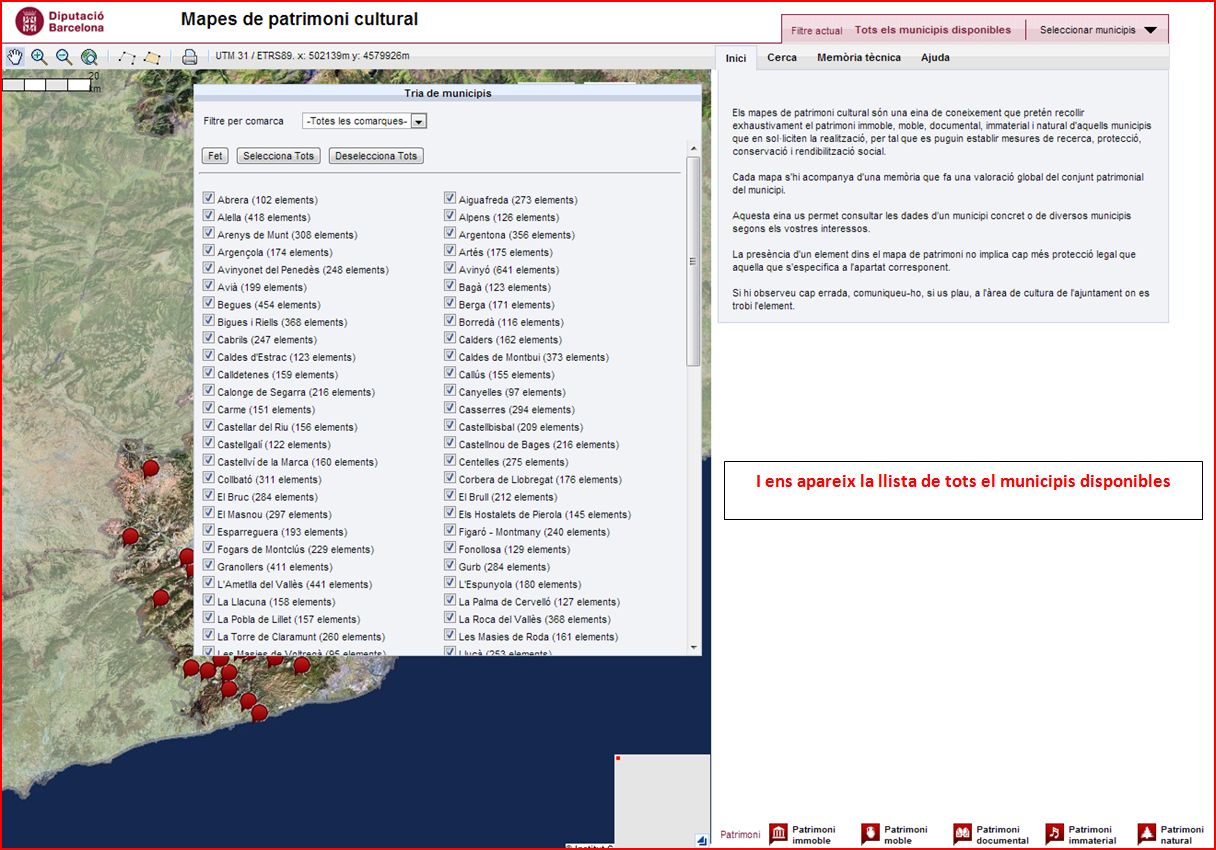Toggle the Aiguafreda checkbox
This screenshot has width=1216, height=850.
(450, 199)
